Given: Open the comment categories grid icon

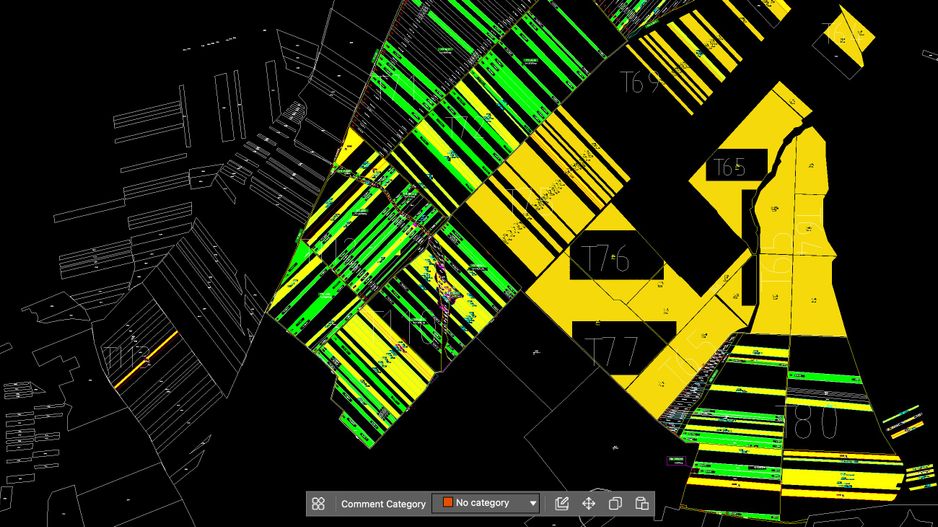Looking at the screenshot, I should coord(318,503).
